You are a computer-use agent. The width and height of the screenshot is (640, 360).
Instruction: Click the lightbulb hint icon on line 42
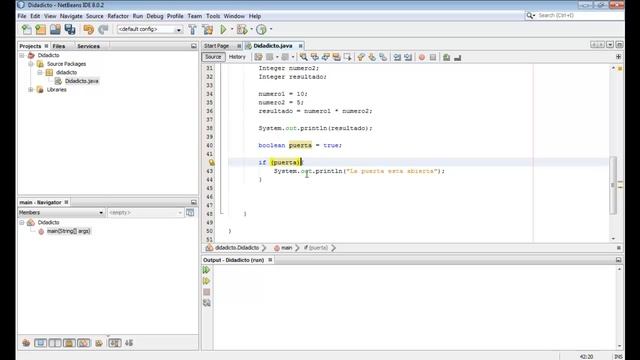tap(211, 162)
